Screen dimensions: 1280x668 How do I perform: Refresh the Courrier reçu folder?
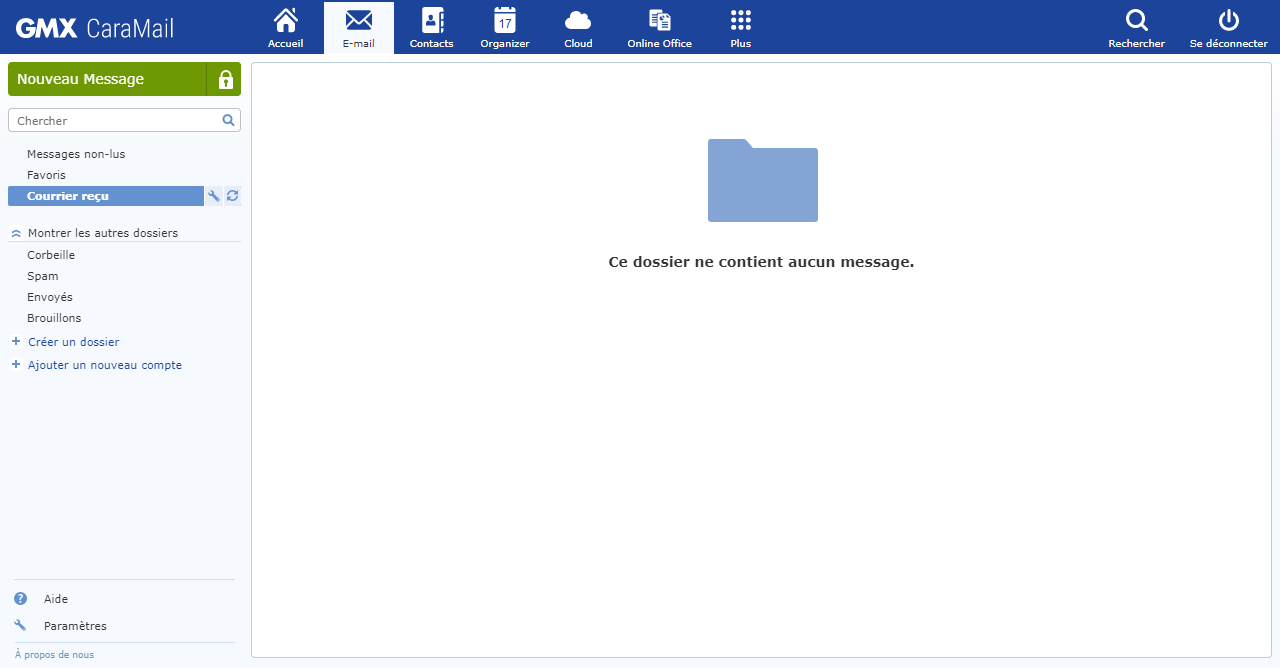pyautogui.click(x=232, y=195)
